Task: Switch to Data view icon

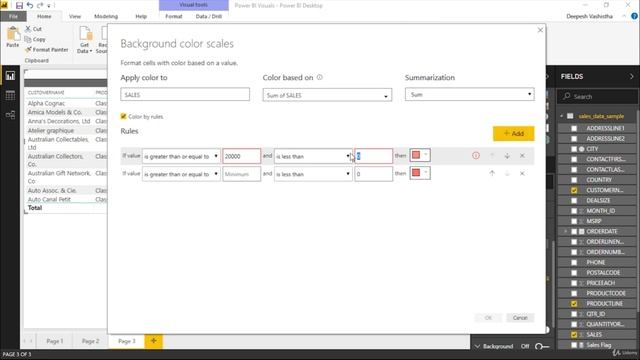Action: coord(10,95)
